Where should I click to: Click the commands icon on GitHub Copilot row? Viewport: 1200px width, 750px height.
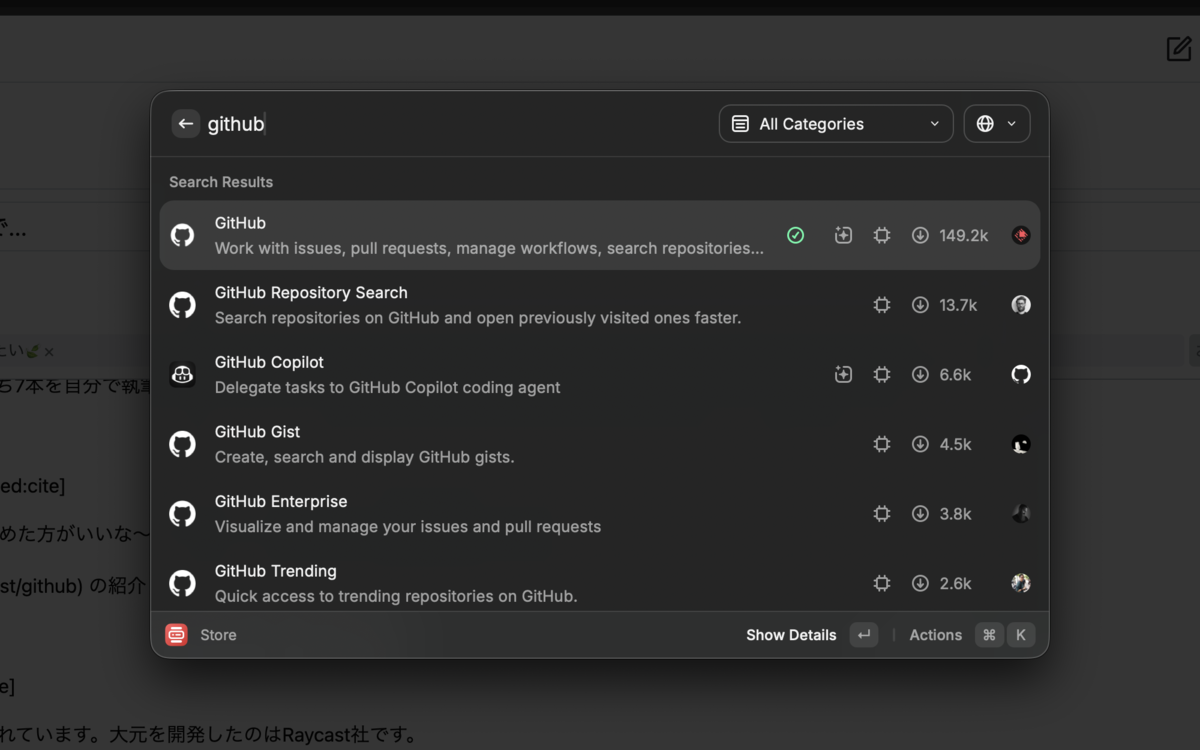pos(881,374)
